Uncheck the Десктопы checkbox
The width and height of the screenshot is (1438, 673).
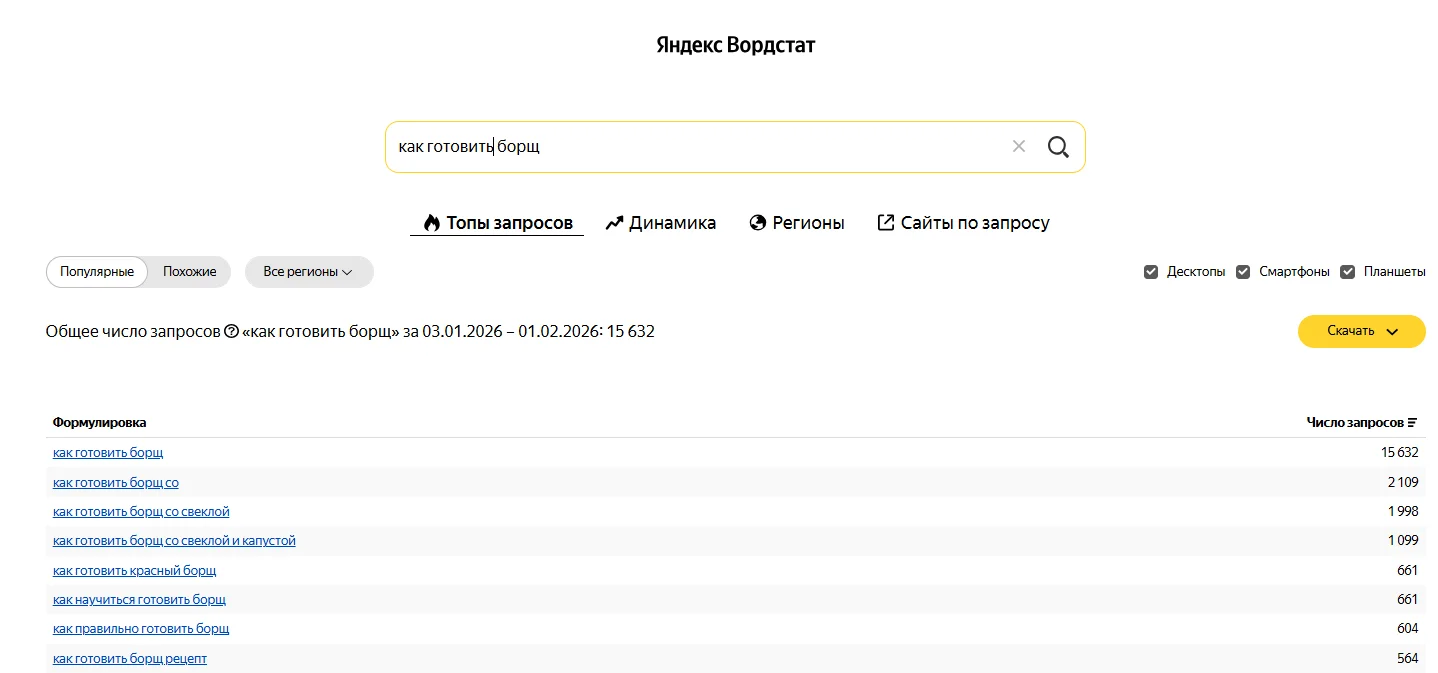[1151, 272]
